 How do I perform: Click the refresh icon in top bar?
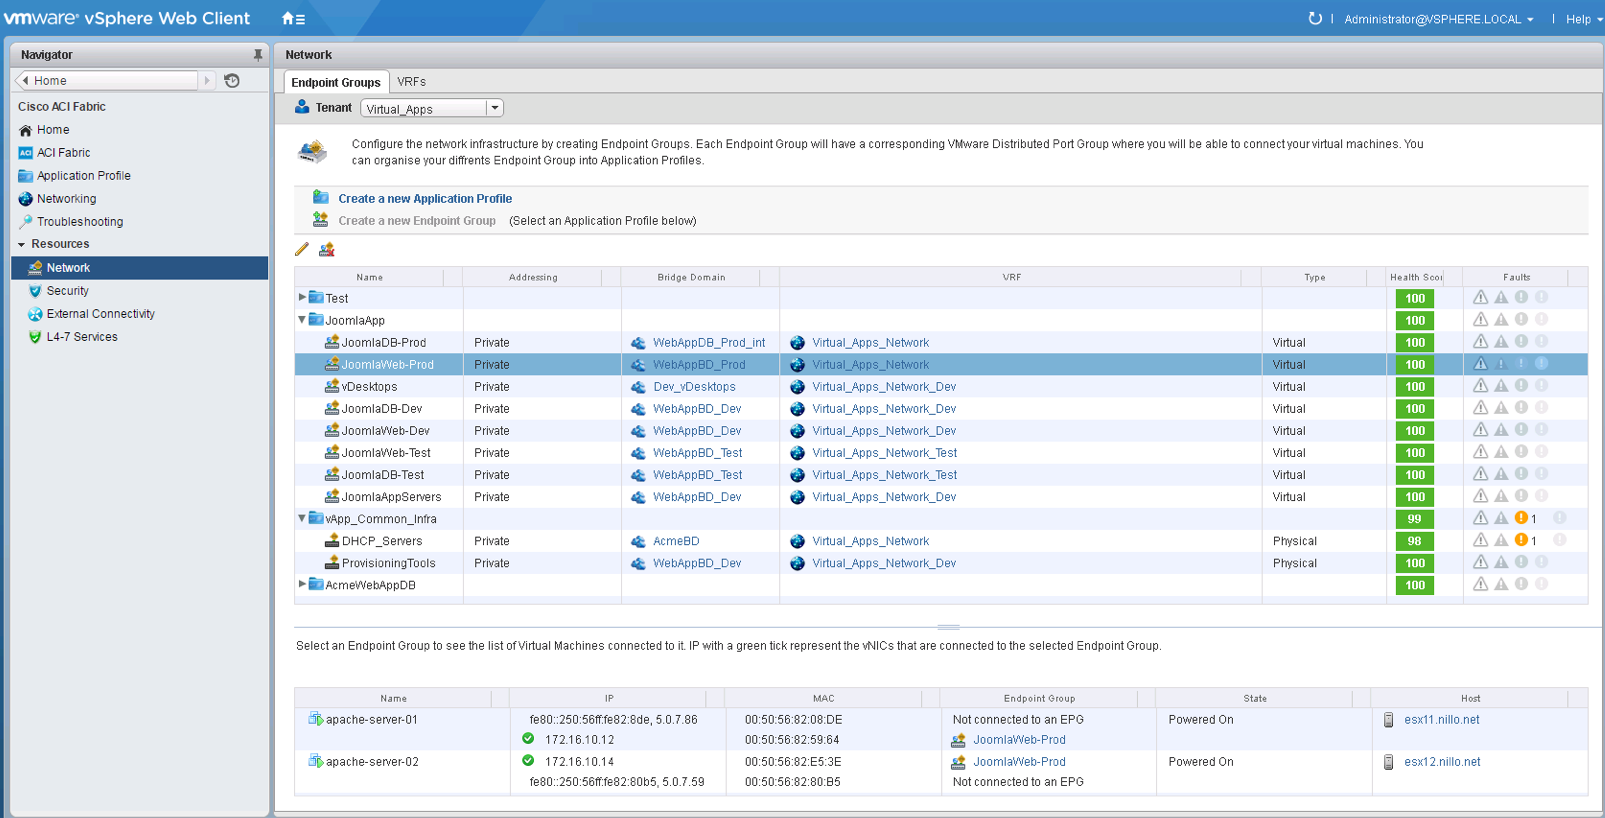(x=1315, y=19)
